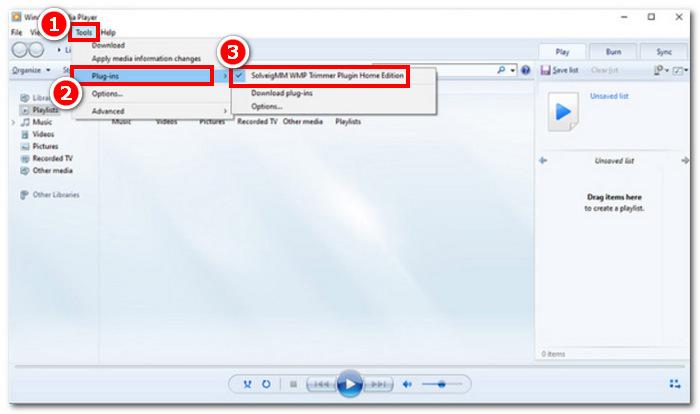
Task: Expand the Music tree node
Action: [x=13, y=122]
